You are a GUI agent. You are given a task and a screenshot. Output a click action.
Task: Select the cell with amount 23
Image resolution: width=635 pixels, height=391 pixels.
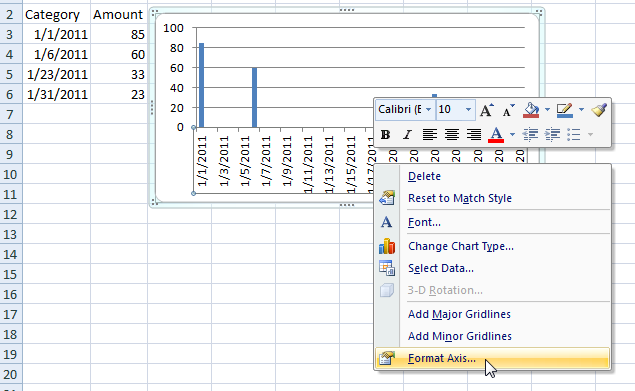[119, 94]
